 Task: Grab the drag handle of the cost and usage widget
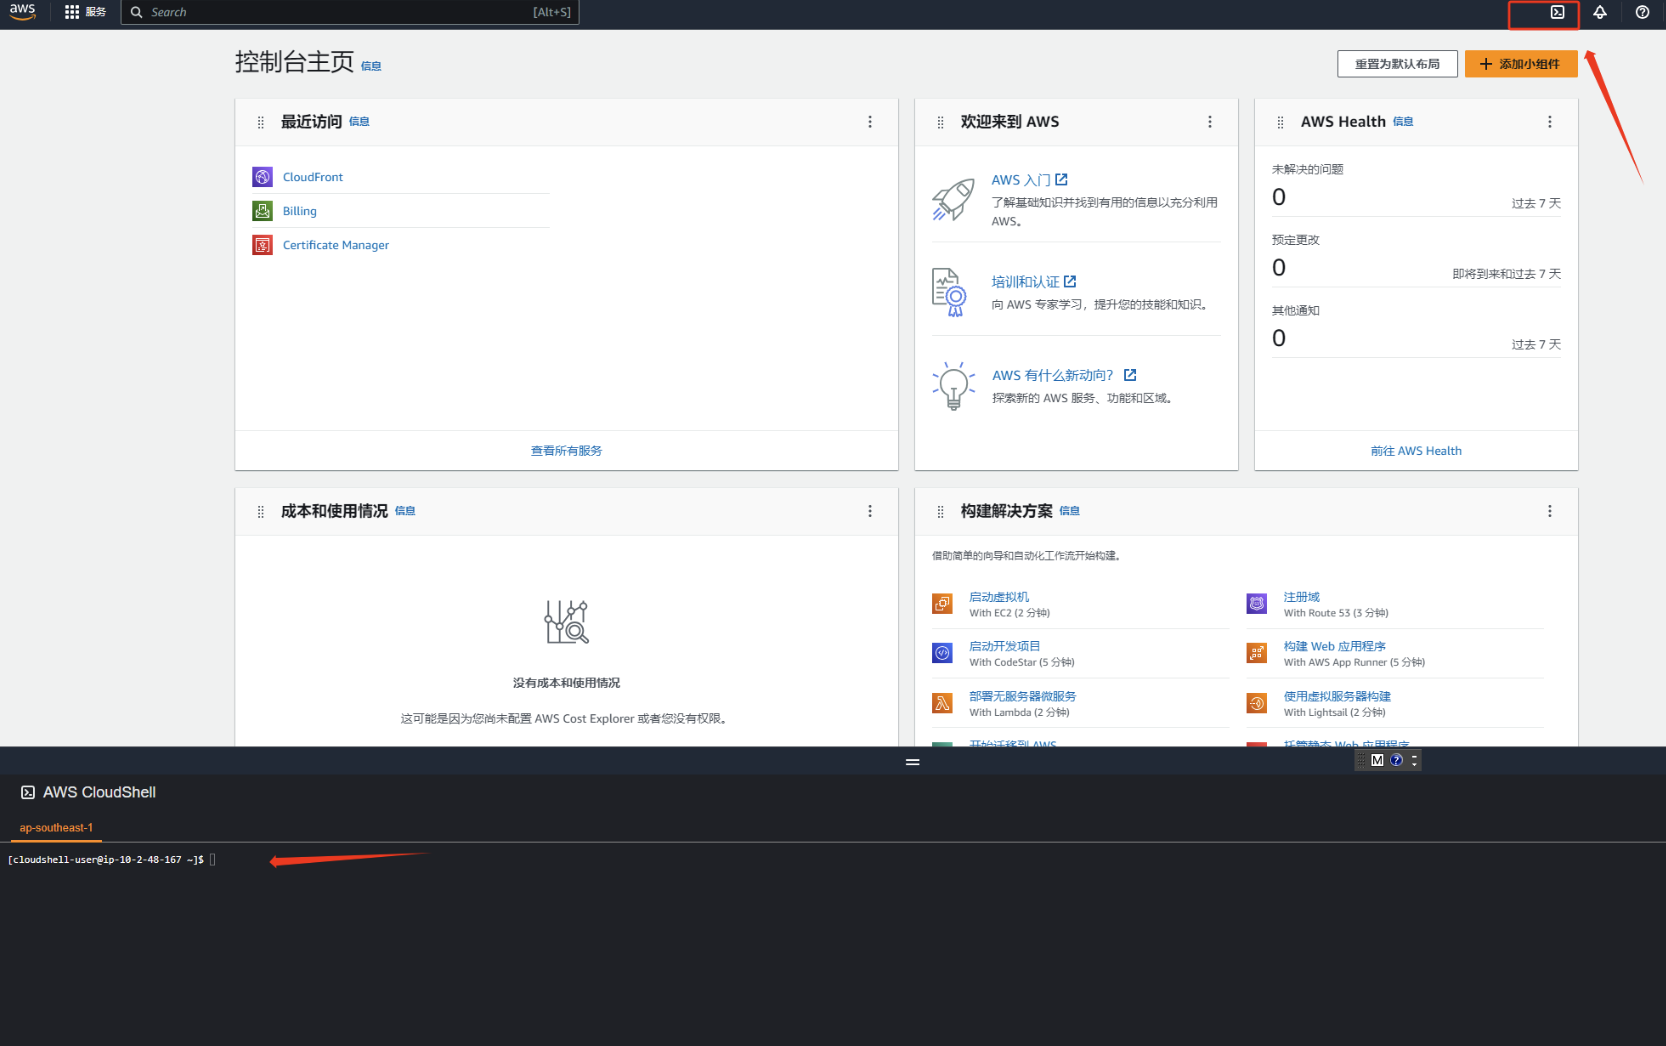(261, 512)
